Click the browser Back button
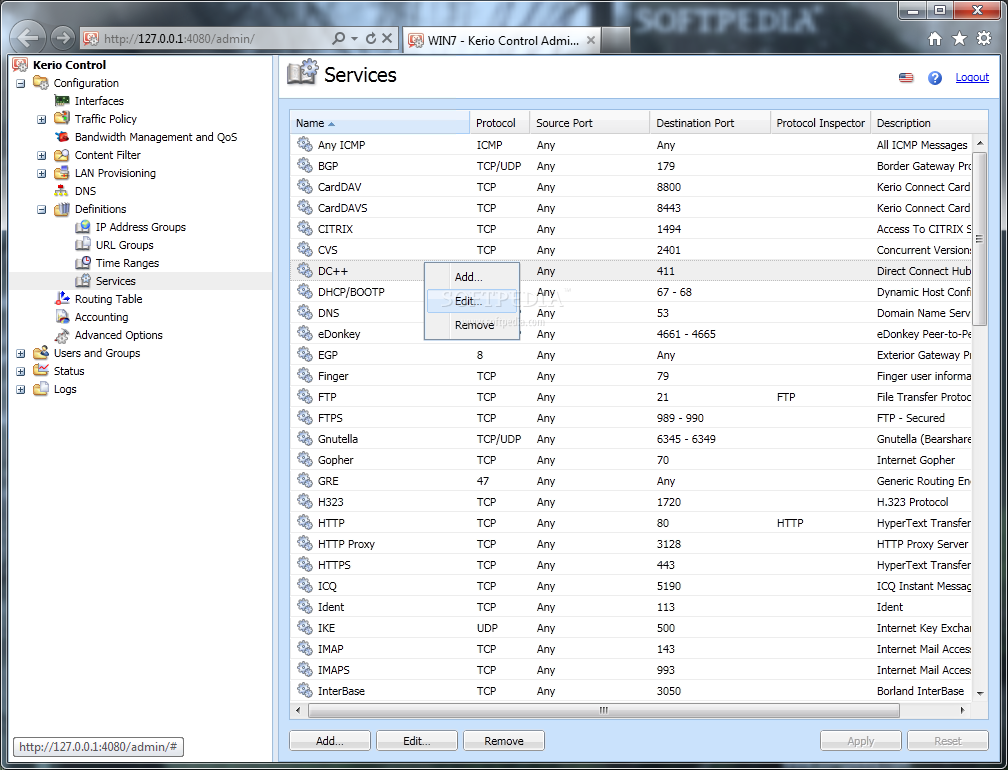Screen dimensions: 1008x770 (x=28, y=38)
